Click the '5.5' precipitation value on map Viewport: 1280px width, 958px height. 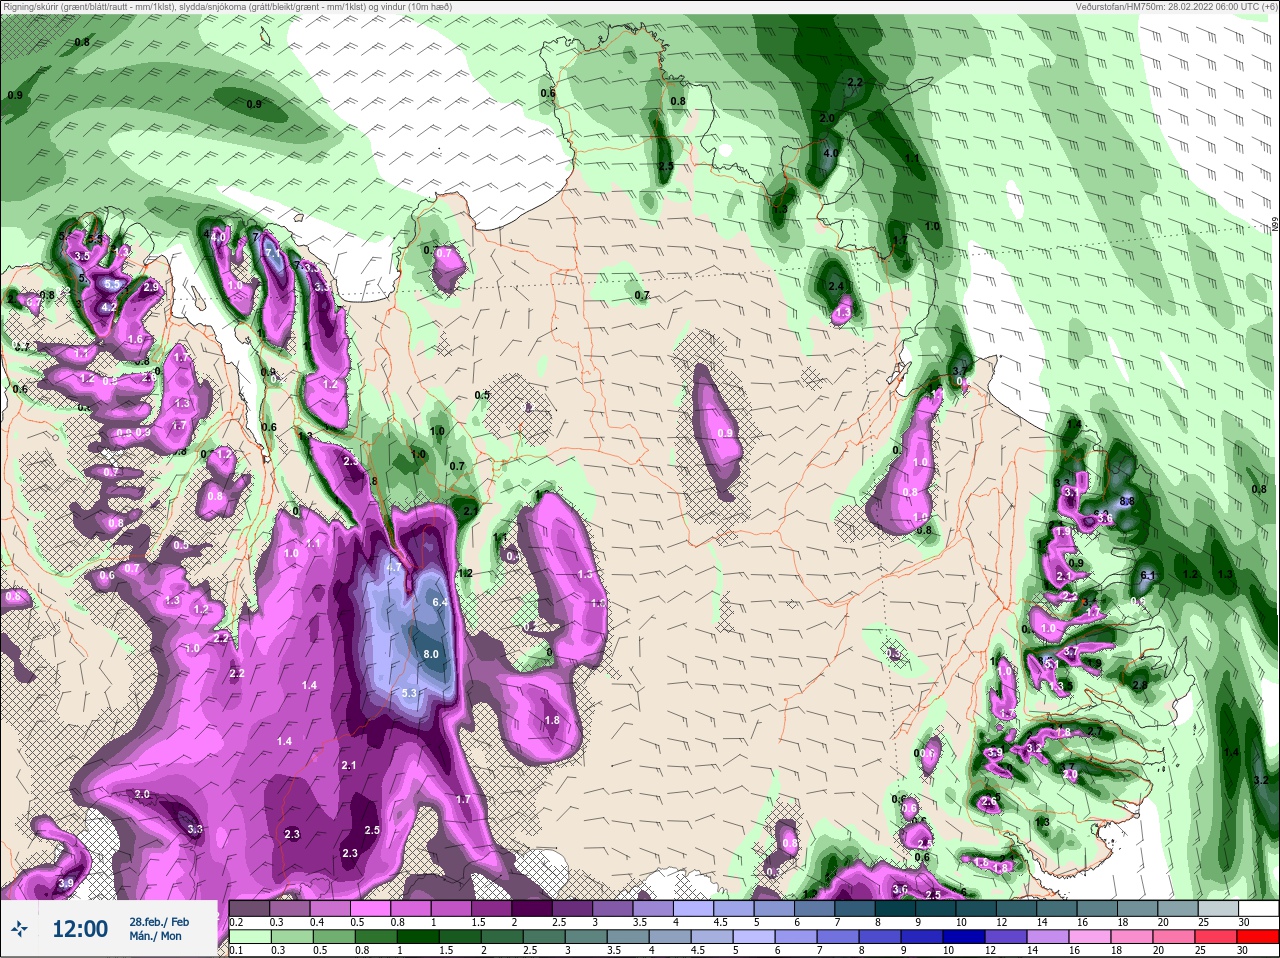[112, 284]
